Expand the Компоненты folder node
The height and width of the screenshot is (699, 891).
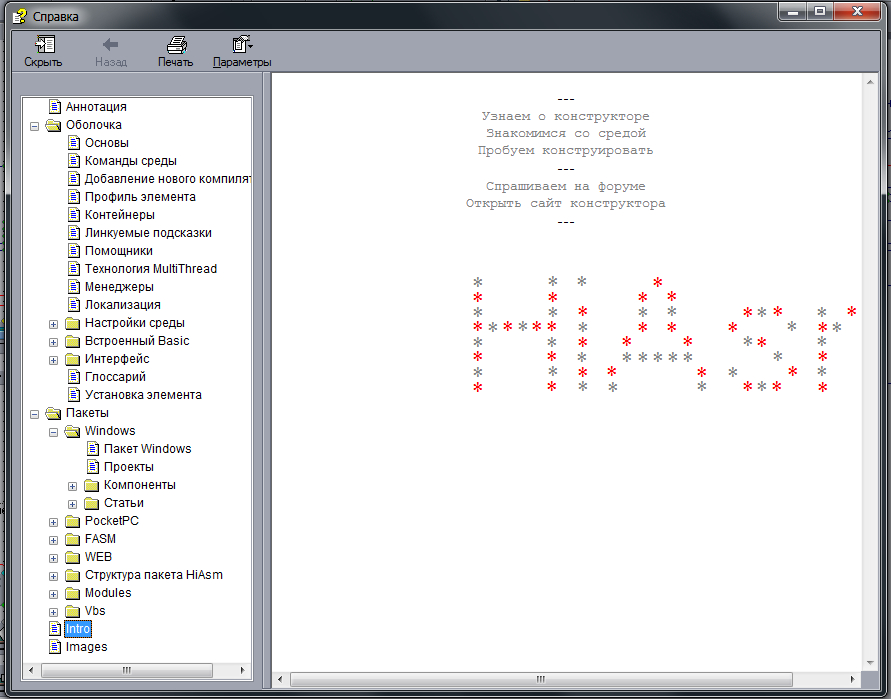point(72,486)
